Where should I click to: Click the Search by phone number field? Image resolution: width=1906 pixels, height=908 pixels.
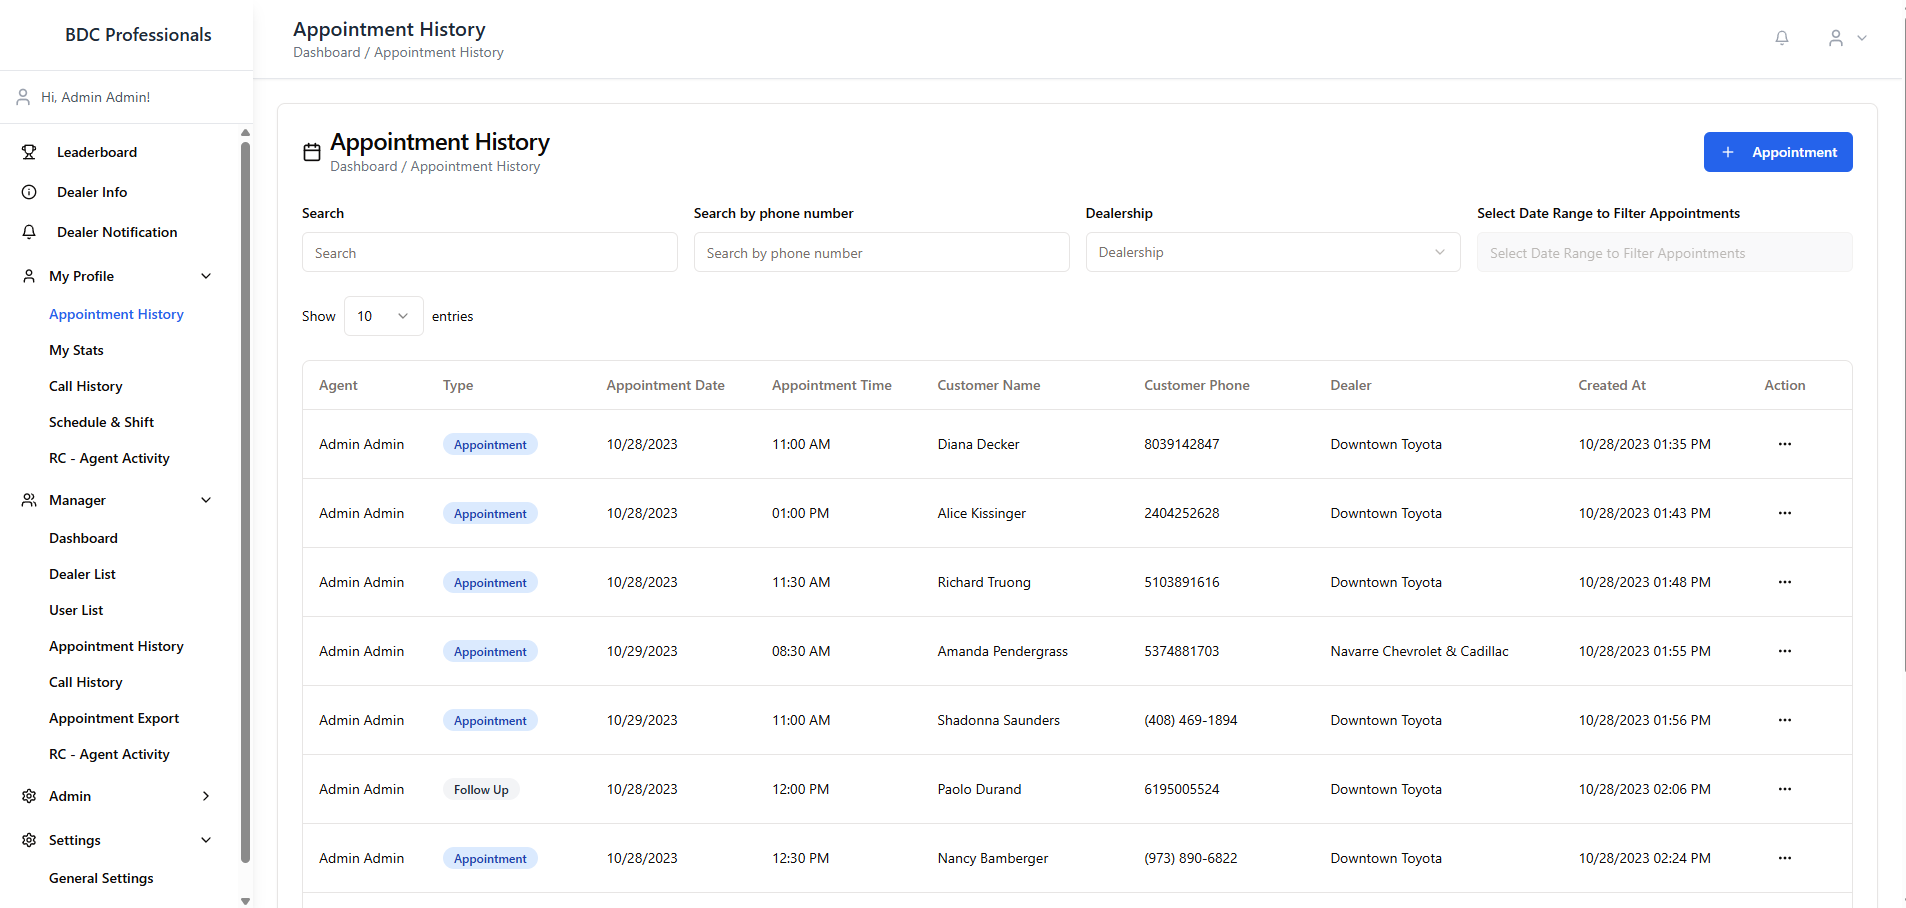coord(881,252)
